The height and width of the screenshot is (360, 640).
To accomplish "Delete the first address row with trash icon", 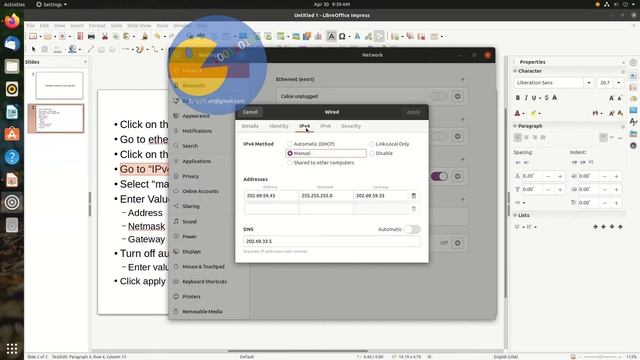I will (x=413, y=196).
